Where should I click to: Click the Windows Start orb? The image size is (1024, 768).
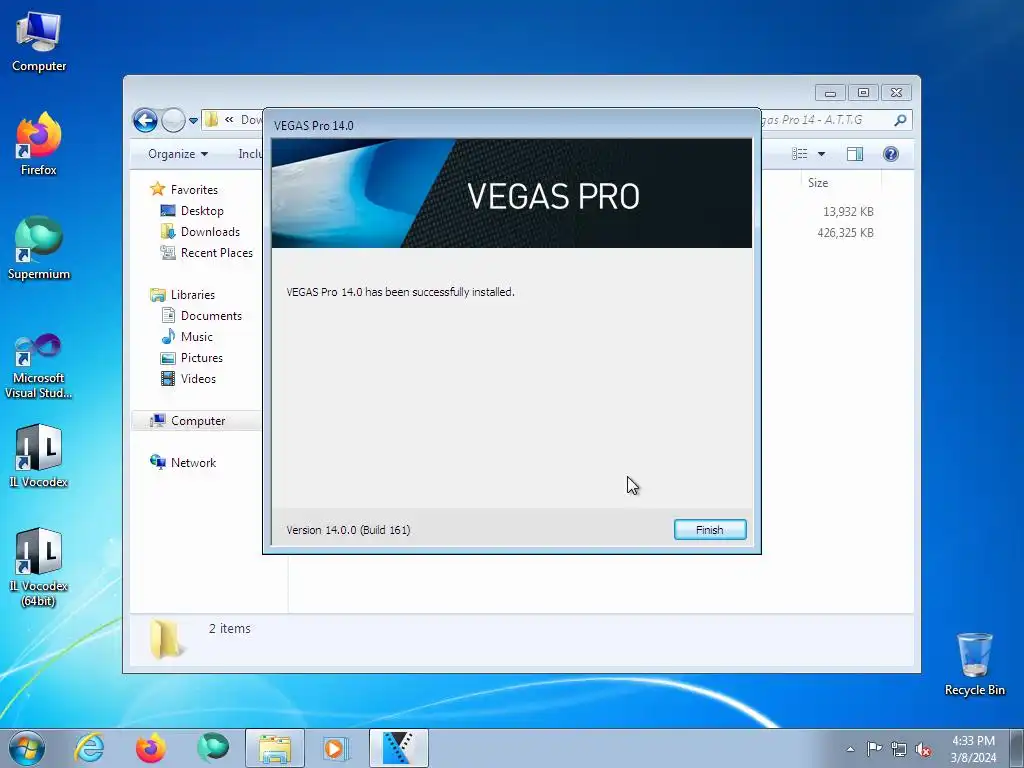[x=27, y=748]
